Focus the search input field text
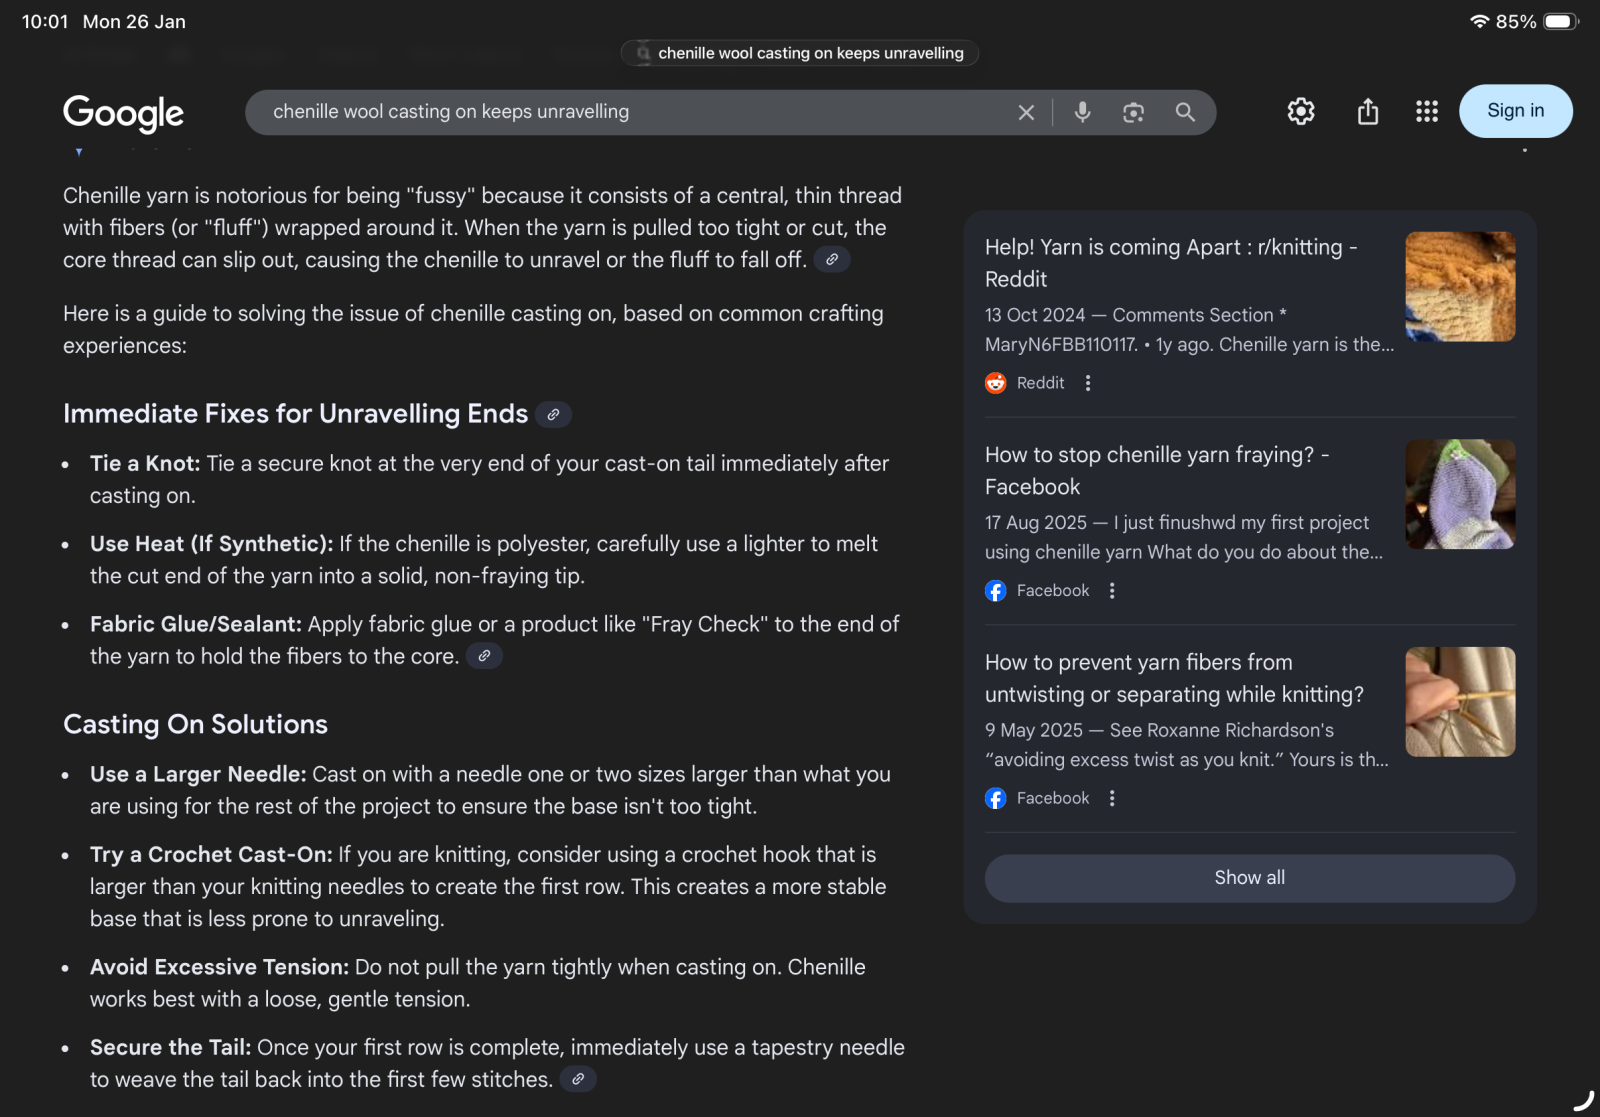Image resolution: width=1600 pixels, height=1117 pixels. (x=600, y=112)
